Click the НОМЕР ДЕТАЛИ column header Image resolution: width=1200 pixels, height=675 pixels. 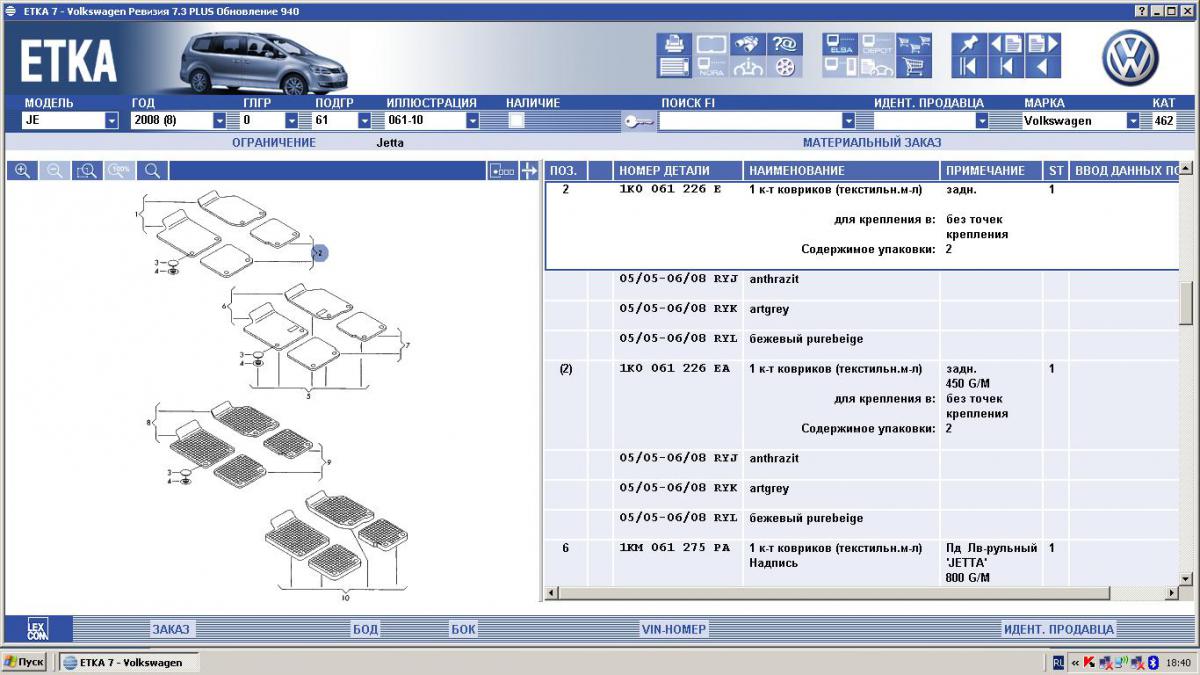point(679,171)
